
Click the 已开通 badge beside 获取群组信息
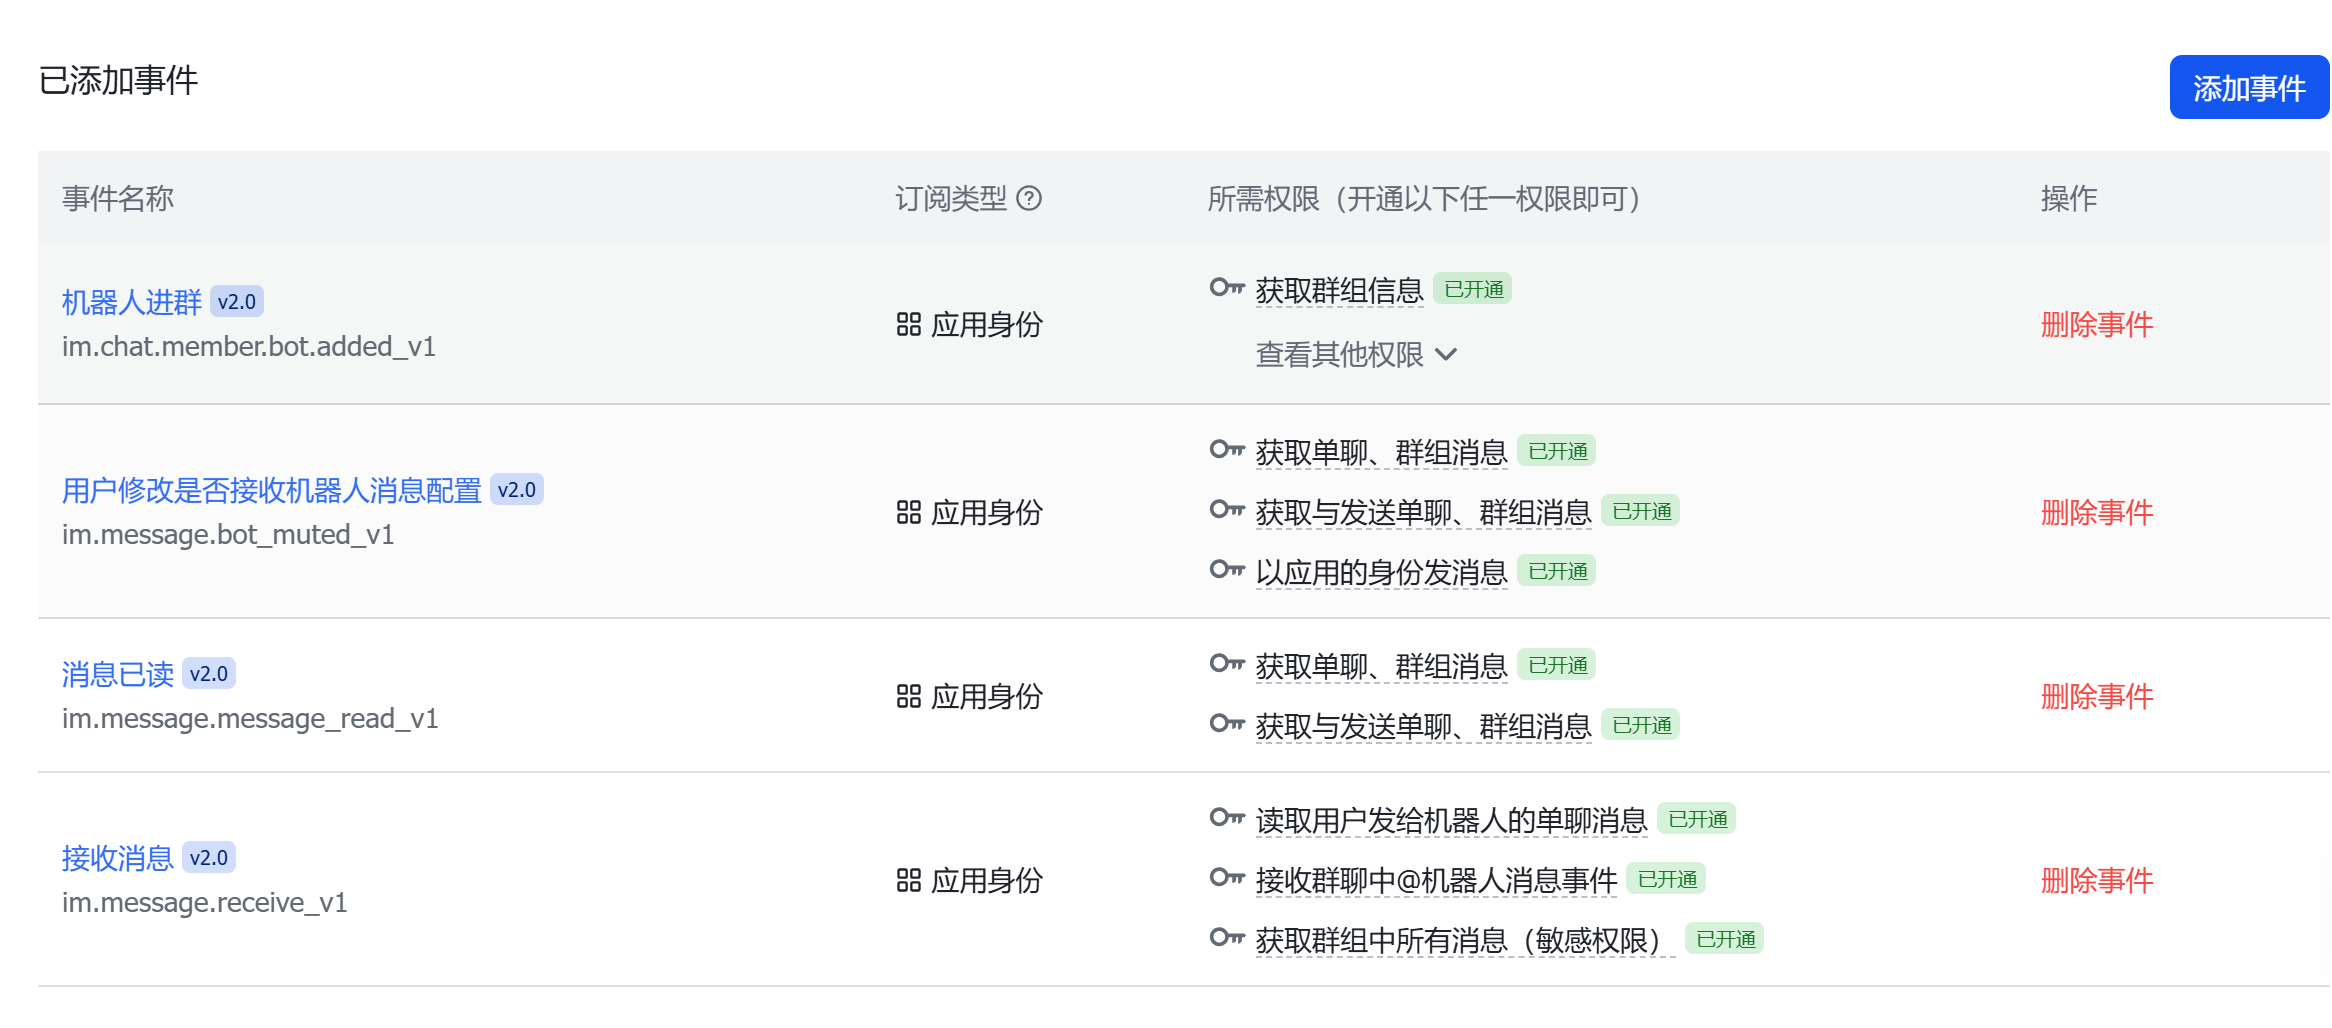click(x=1473, y=289)
